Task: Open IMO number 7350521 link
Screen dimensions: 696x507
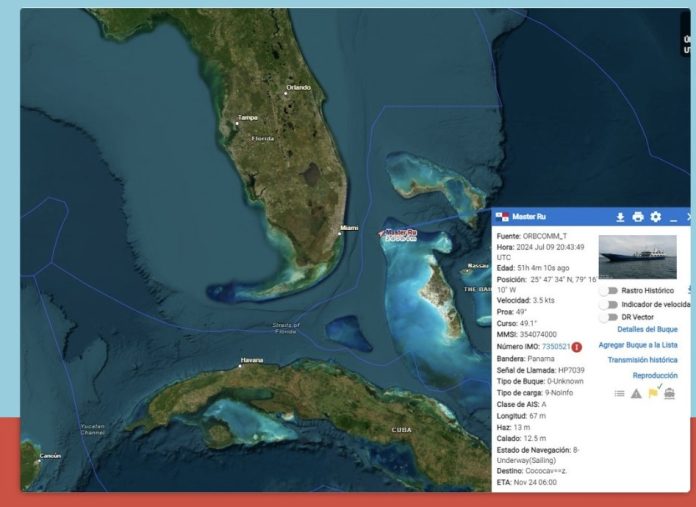Action: pos(555,347)
